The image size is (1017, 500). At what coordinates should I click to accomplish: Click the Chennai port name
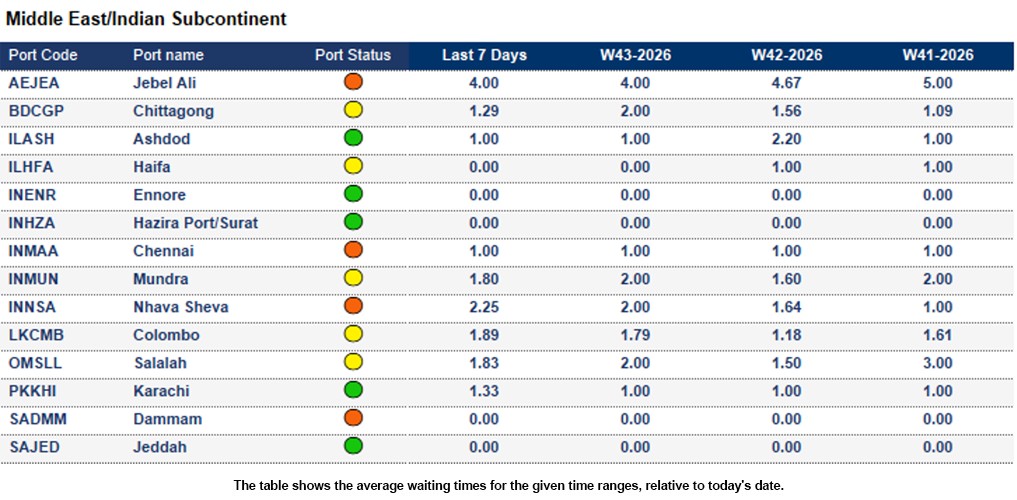[x=163, y=251]
